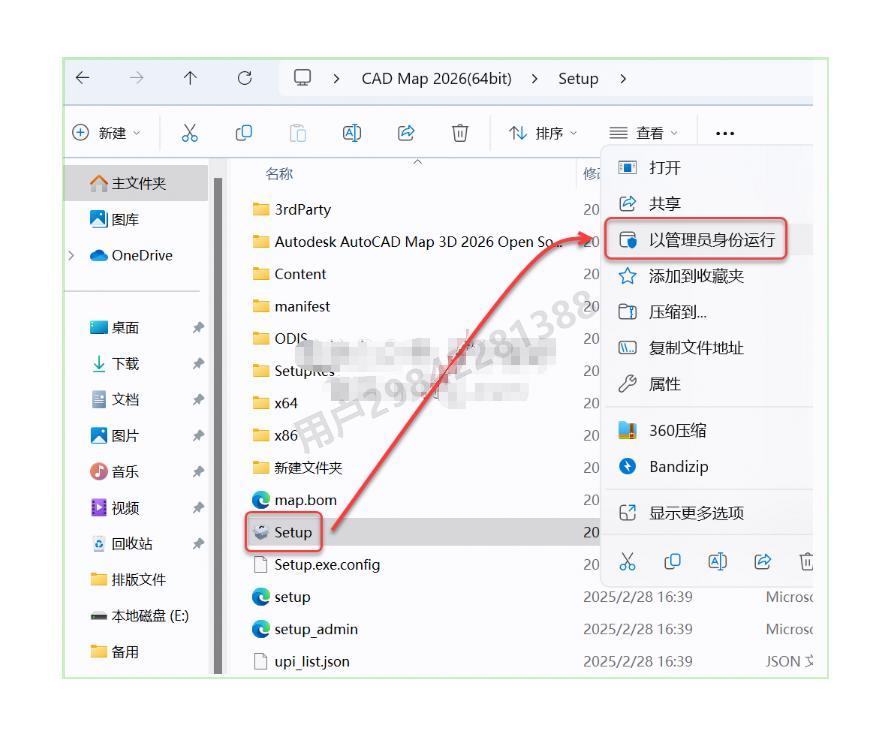Go up one folder level arrow
Viewport: 891px width, 736px height.
click(190, 79)
